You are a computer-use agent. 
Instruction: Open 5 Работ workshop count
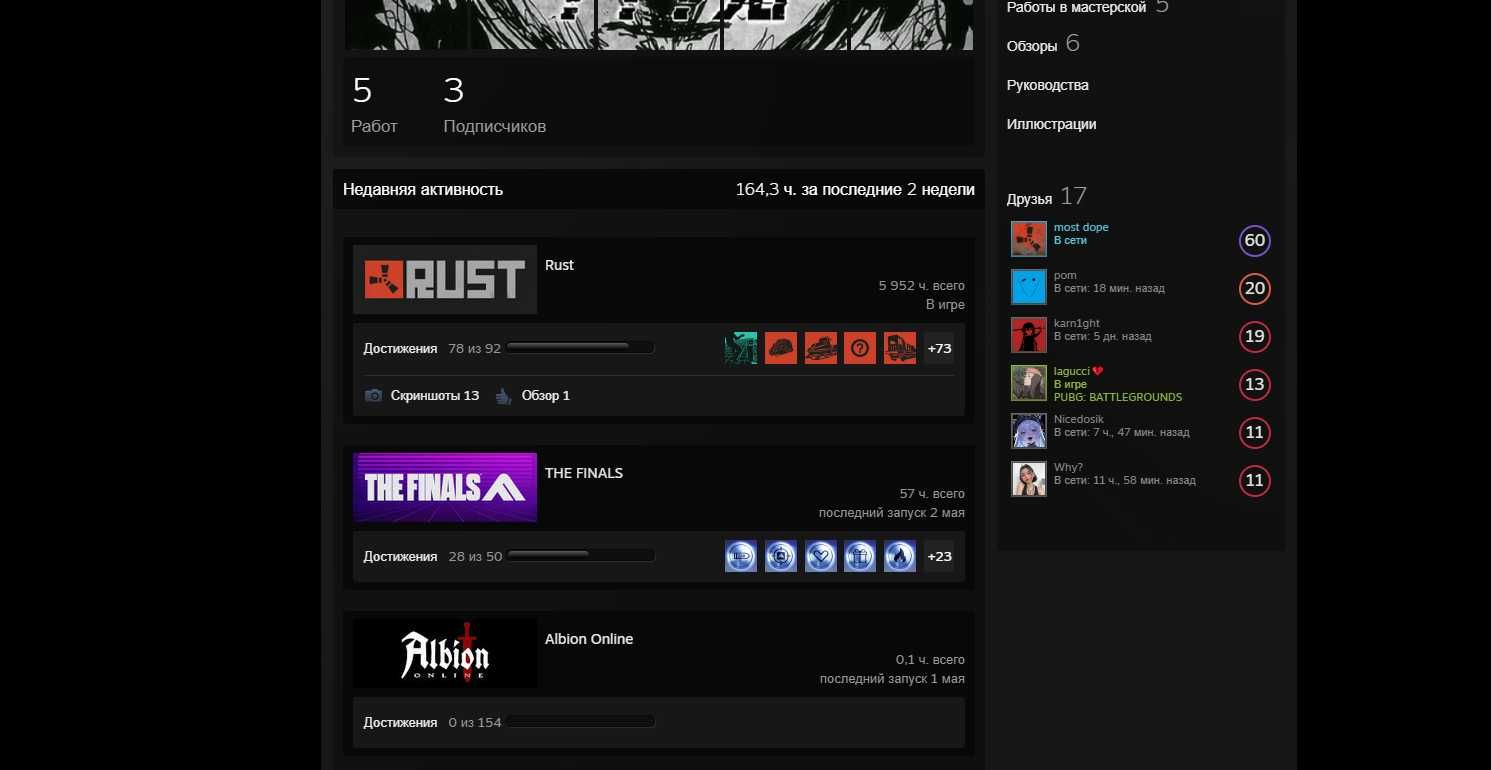[374, 105]
